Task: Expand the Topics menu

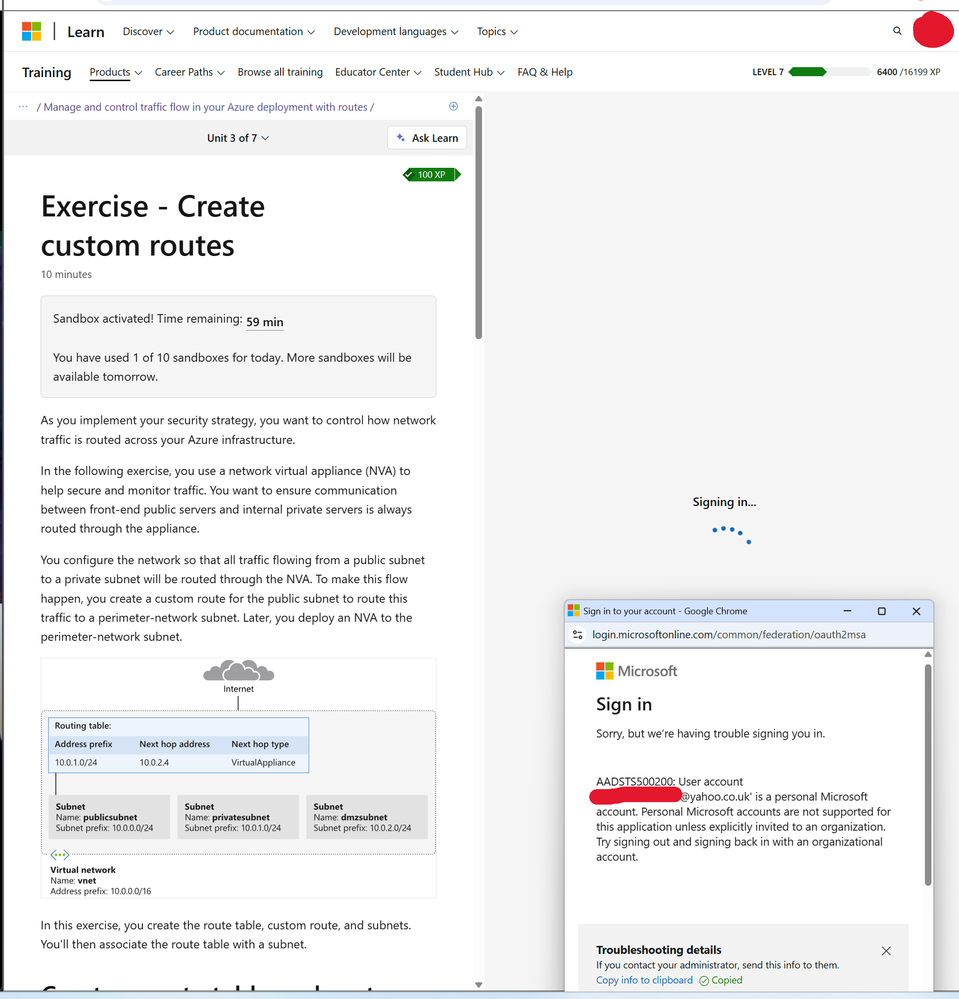Action: tap(497, 31)
